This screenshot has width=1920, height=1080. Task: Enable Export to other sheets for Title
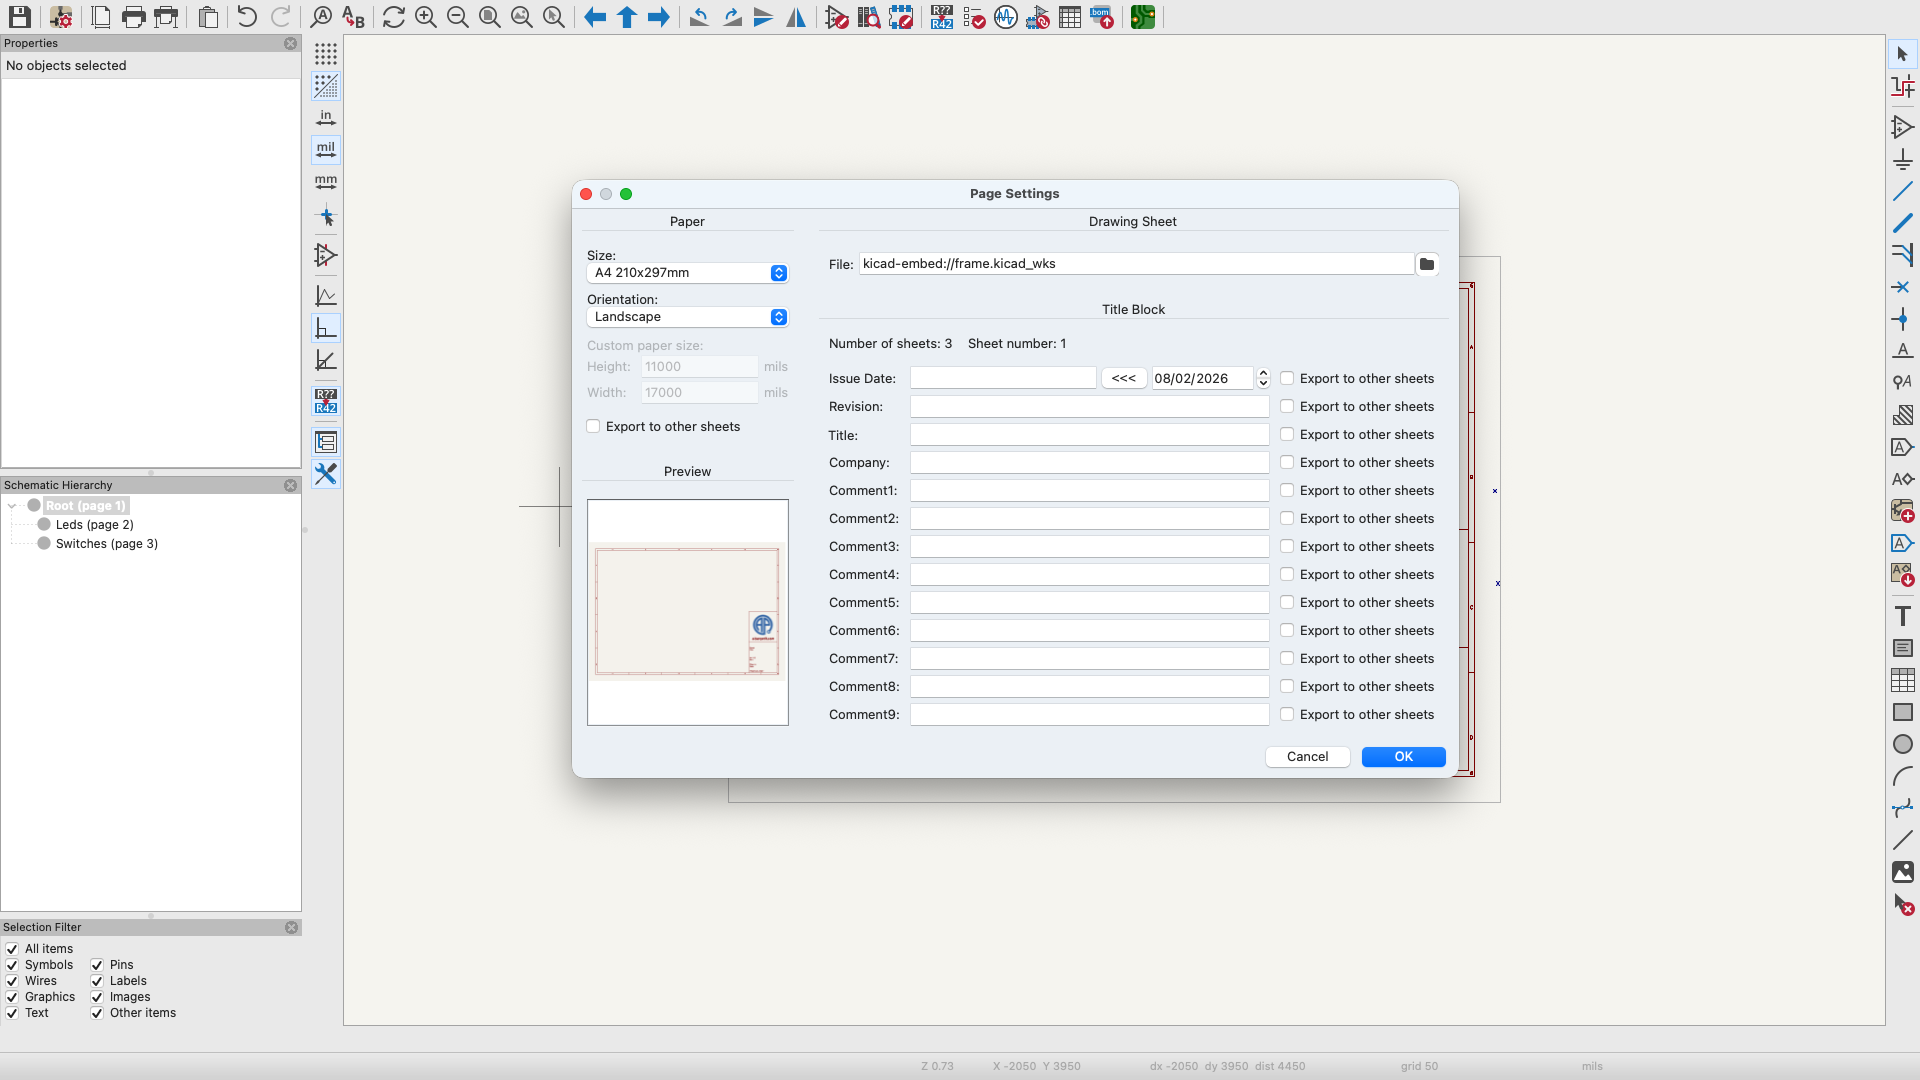[1287, 434]
